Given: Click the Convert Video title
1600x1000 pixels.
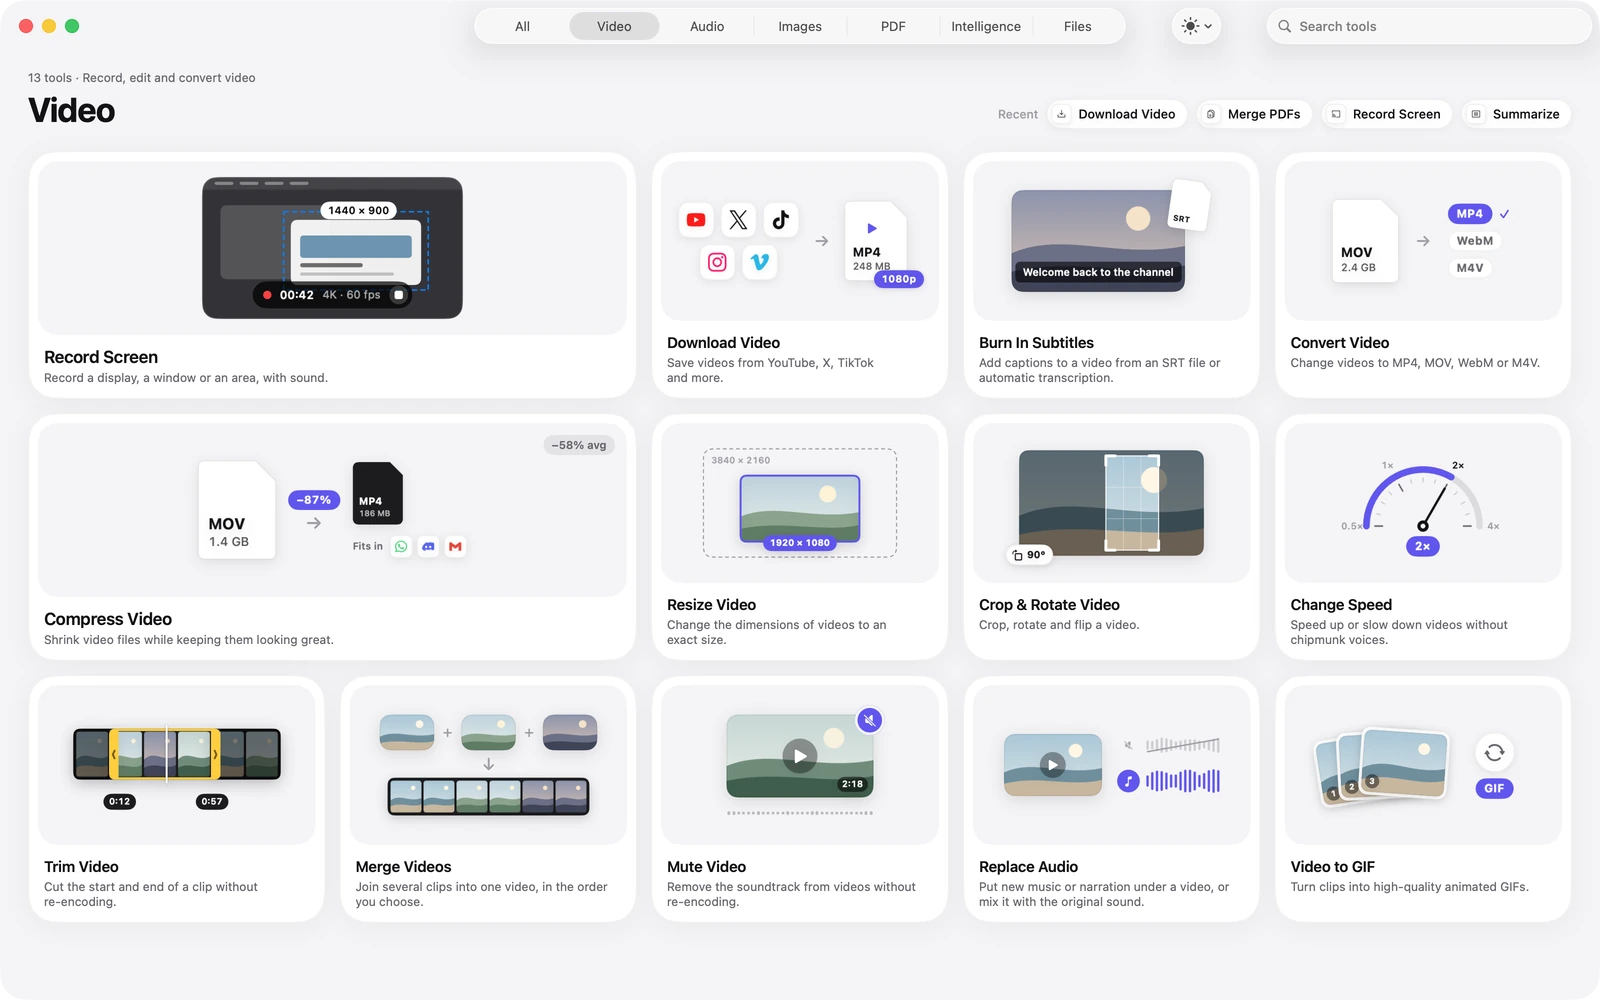Looking at the screenshot, I should coord(1339,343).
